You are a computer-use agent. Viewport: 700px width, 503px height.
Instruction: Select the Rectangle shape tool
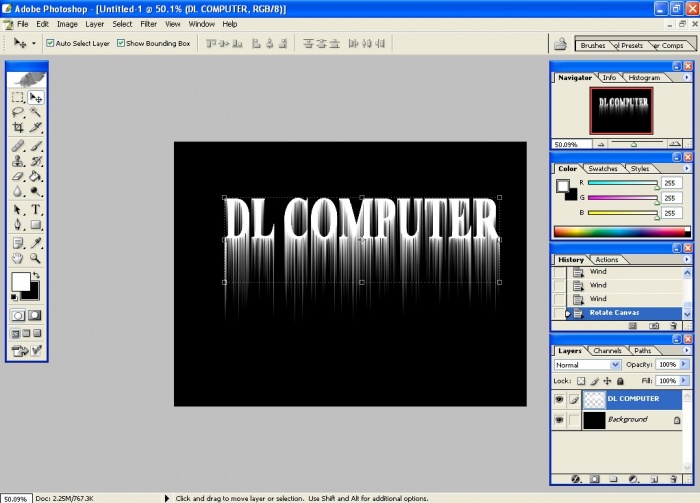coord(36,224)
